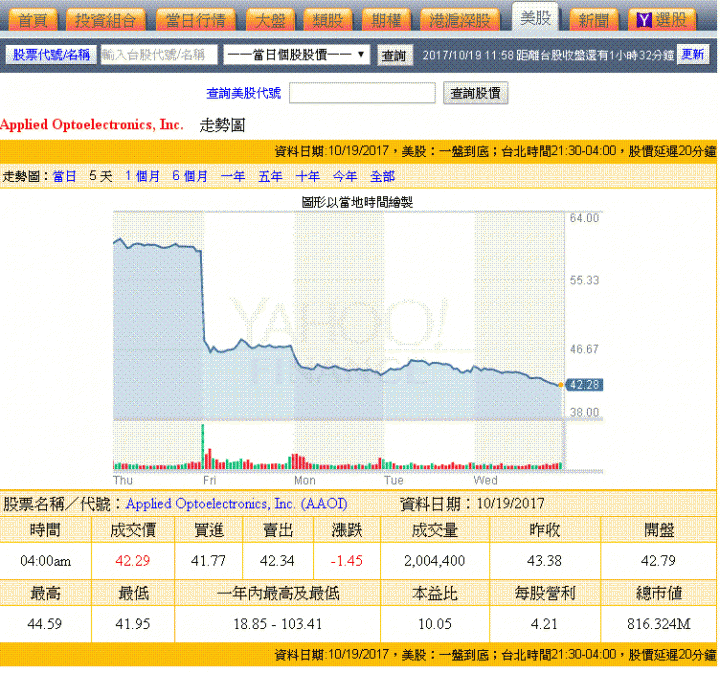This screenshot has height=673, width=720.
Task: Click the Fri label on chart axis
Action: point(209,480)
